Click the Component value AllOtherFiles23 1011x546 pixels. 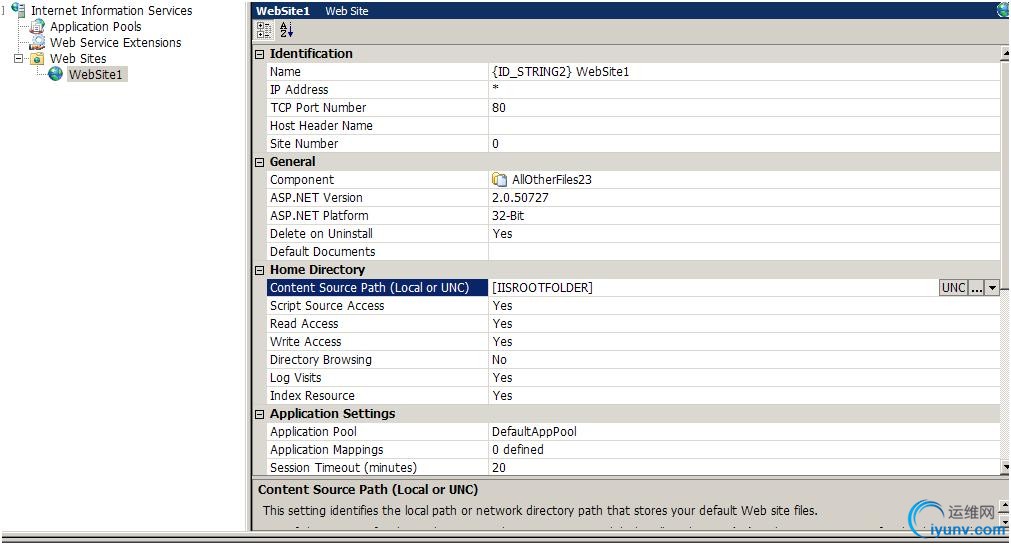pyautogui.click(x=551, y=180)
